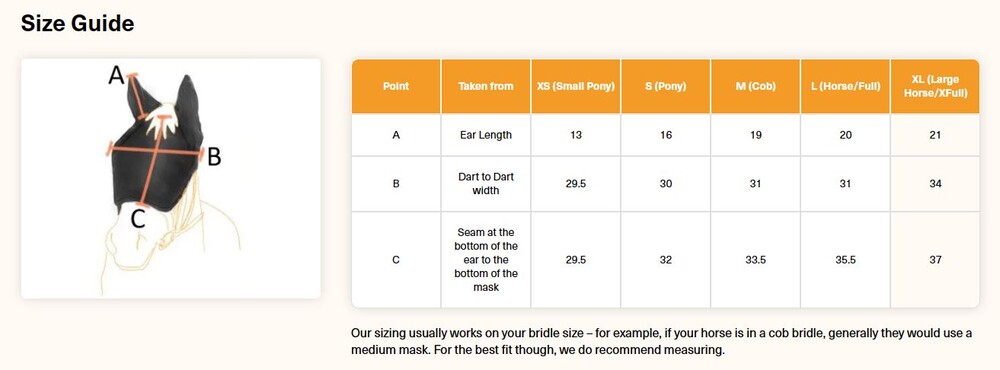Click the 'Dart to Dart width' cell
1000x370 pixels.
click(x=486, y=184)
